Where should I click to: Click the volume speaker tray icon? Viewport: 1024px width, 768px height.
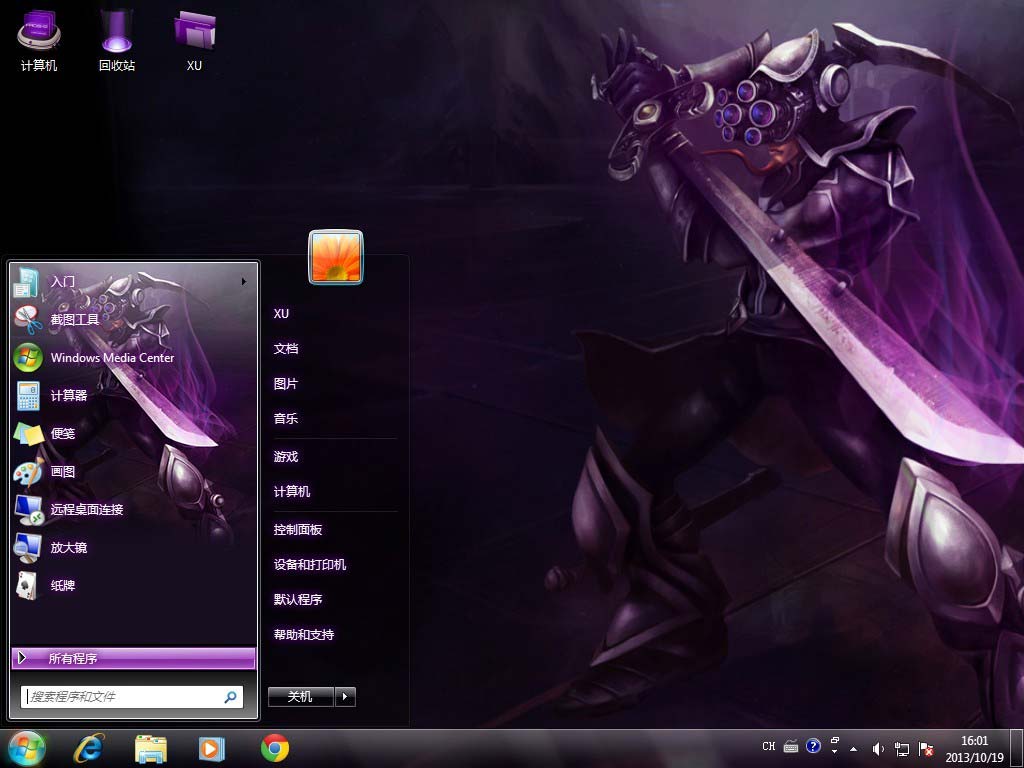pos(878,748)
